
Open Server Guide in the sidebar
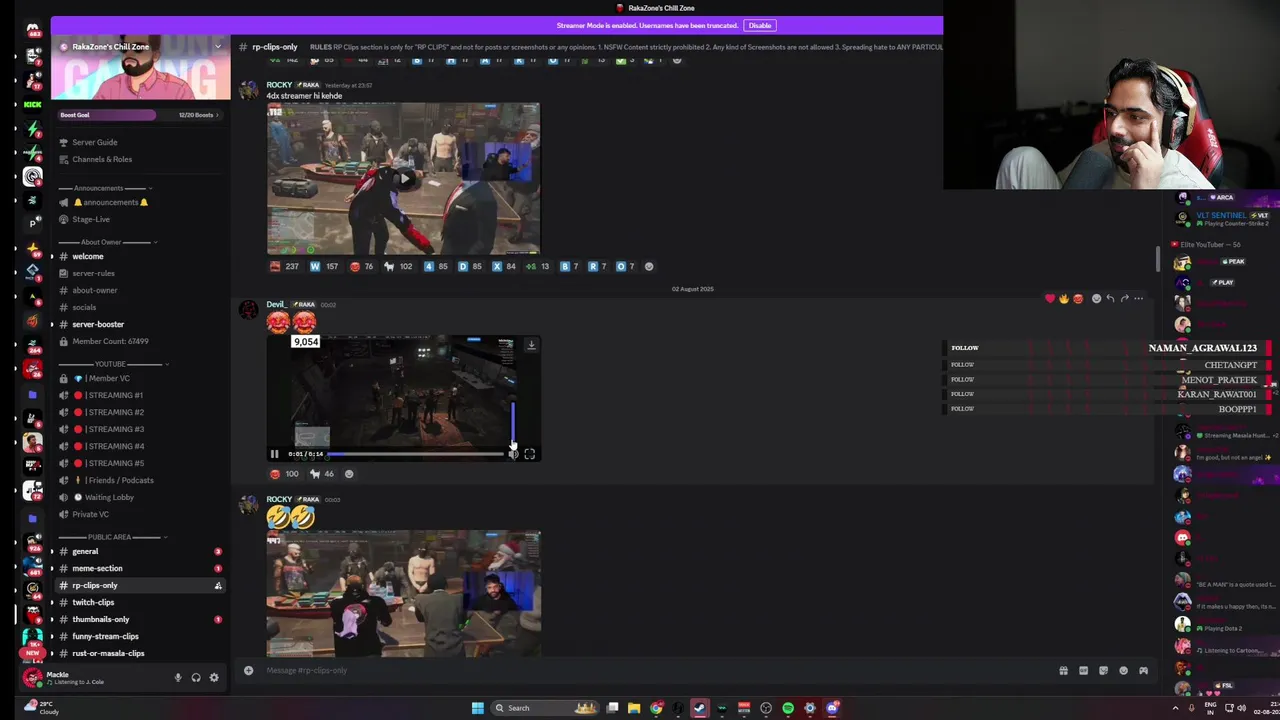click(x=95, y=142)
